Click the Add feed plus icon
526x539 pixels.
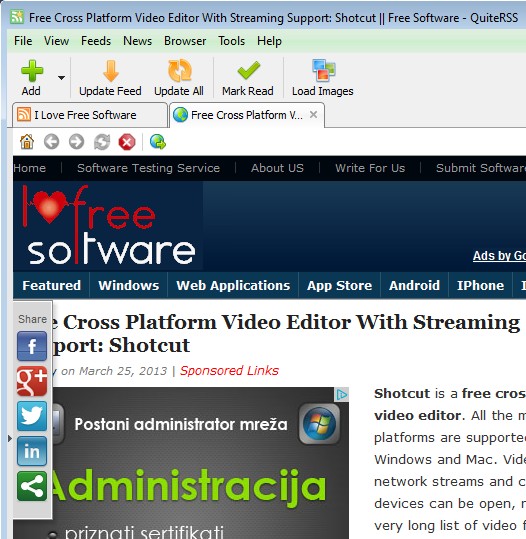32,71
